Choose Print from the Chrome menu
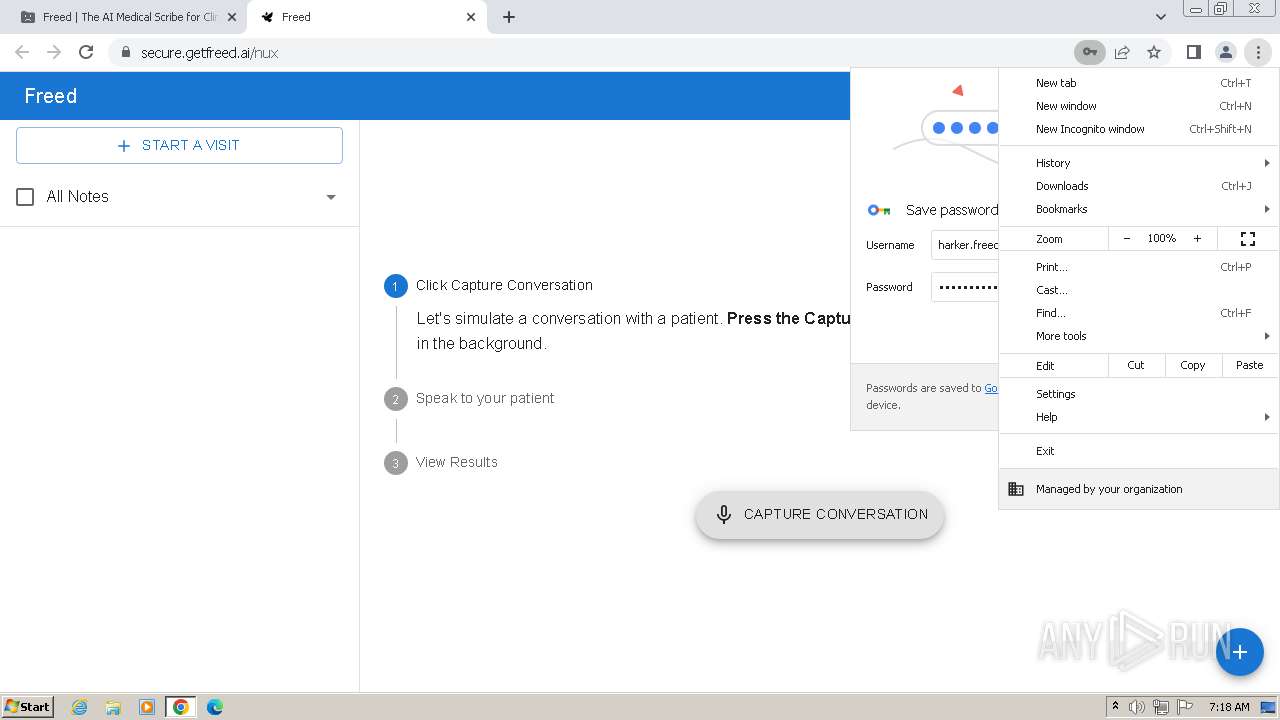The width and height of the screenshot is (1280, 720). (x=1139, y=267)
